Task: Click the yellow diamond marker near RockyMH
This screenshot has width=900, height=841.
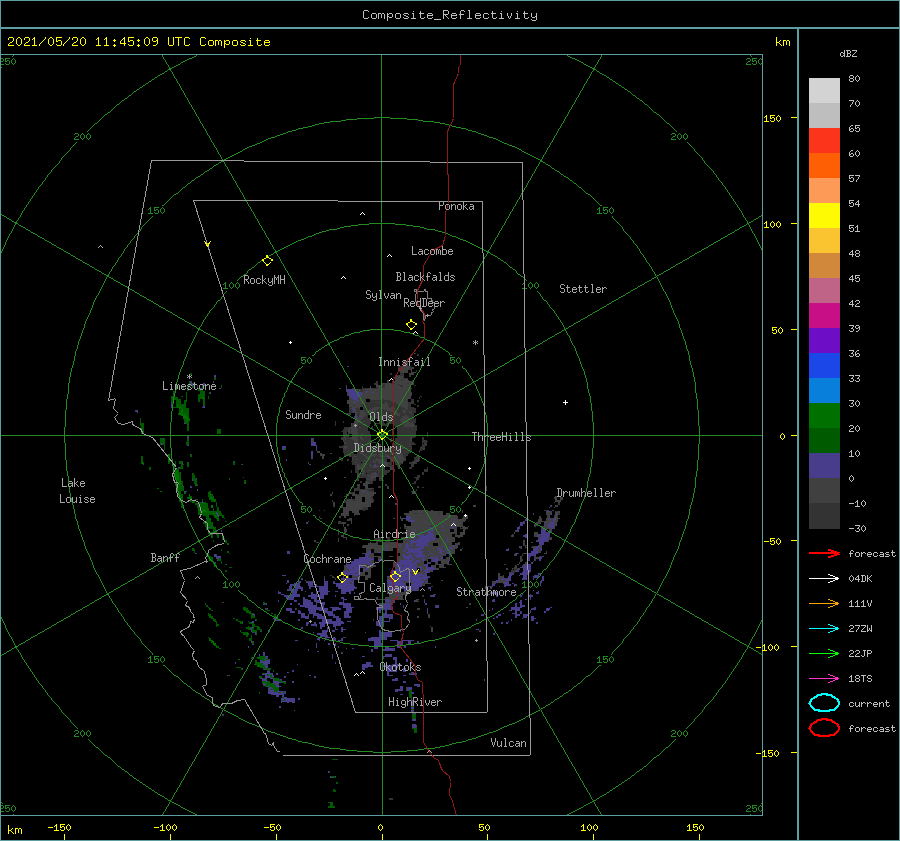Action: (267, 261)
